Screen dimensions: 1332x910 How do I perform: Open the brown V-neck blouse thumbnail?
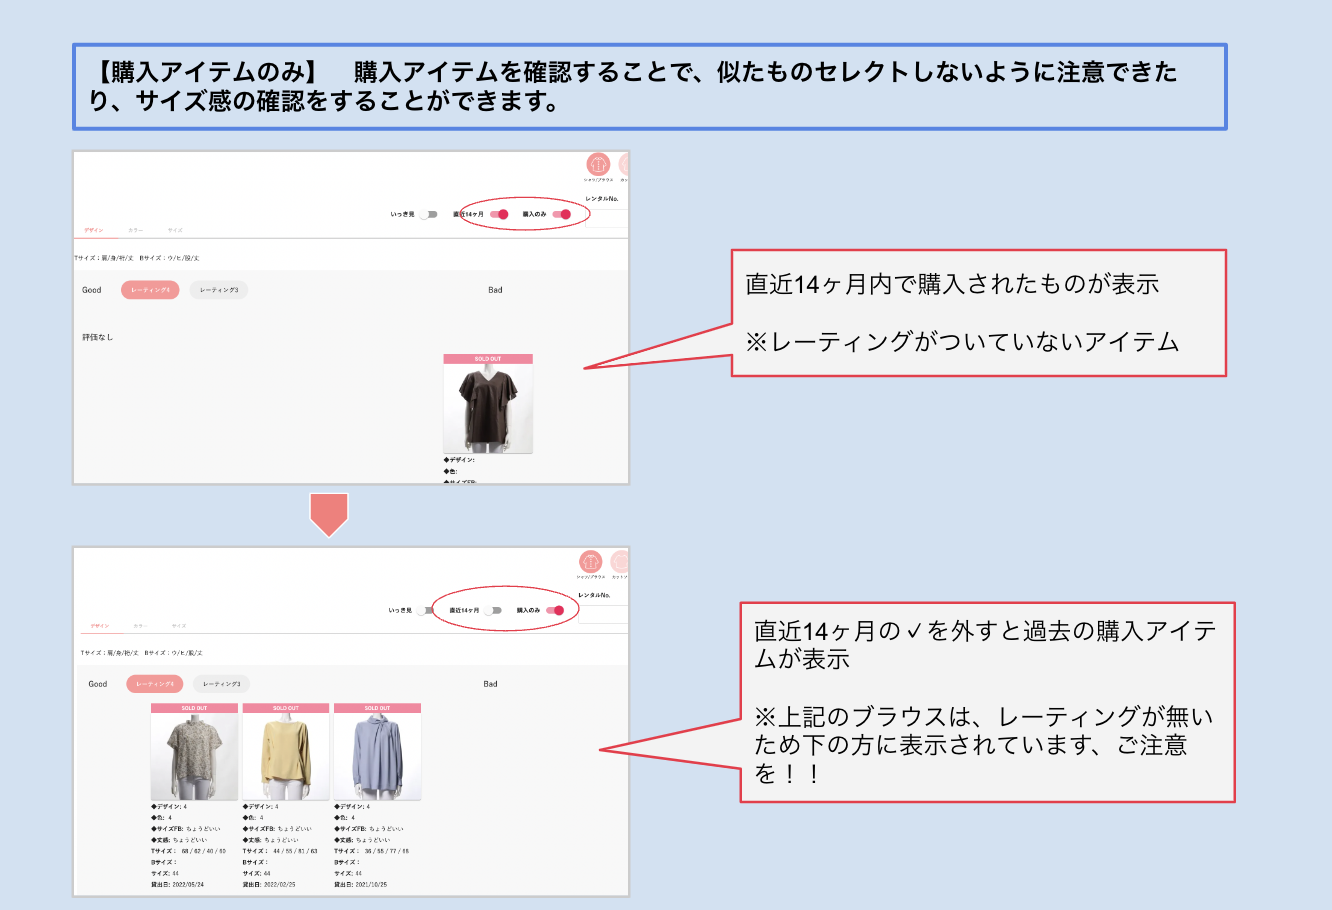pyautogui.click(x=488, y=408)
